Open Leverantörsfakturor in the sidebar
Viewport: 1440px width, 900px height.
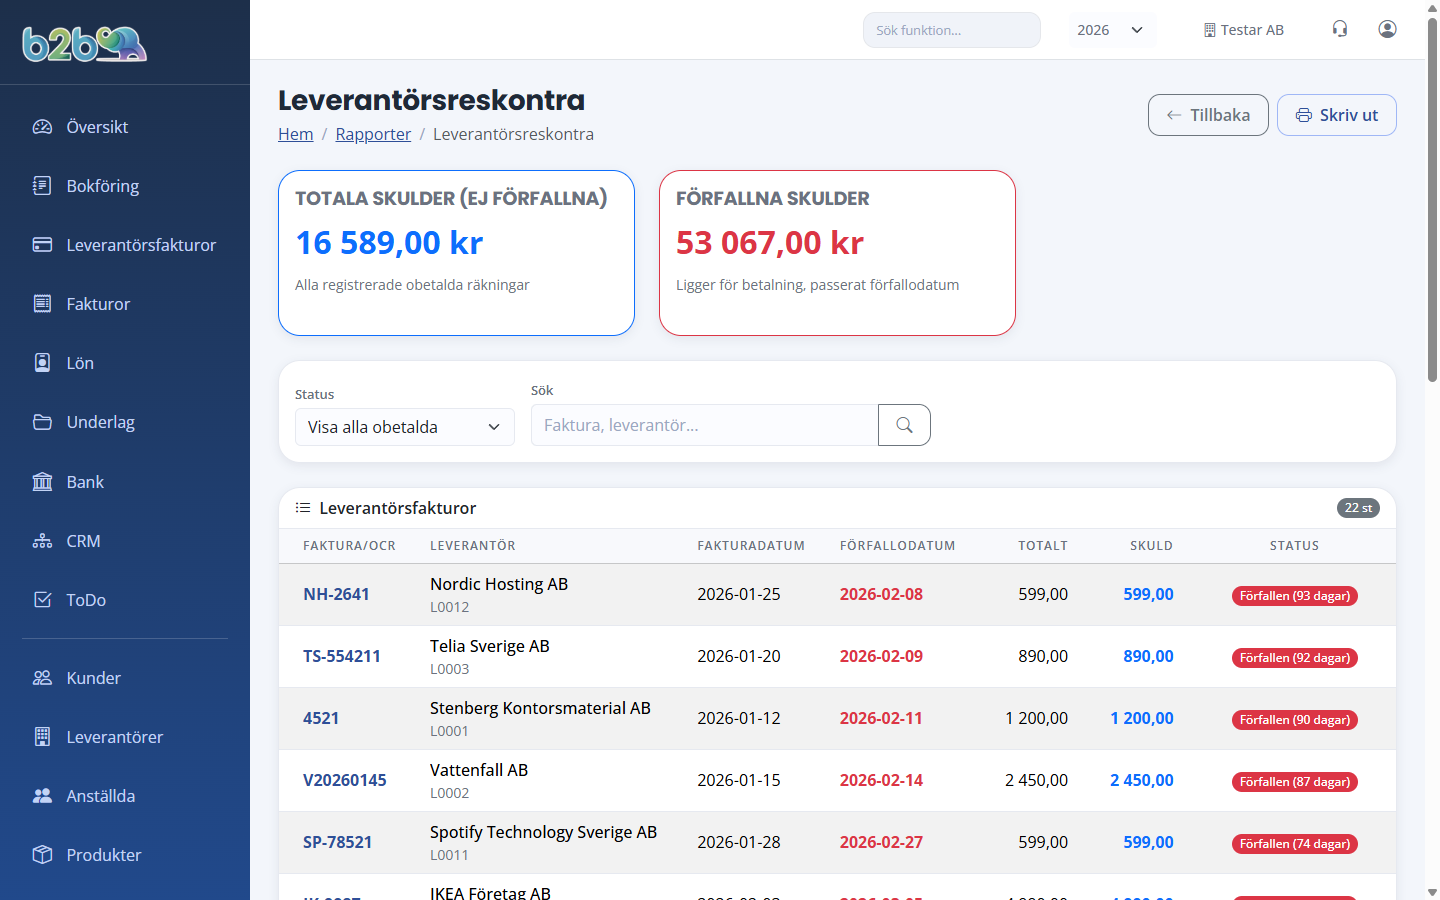pos(125,245)
